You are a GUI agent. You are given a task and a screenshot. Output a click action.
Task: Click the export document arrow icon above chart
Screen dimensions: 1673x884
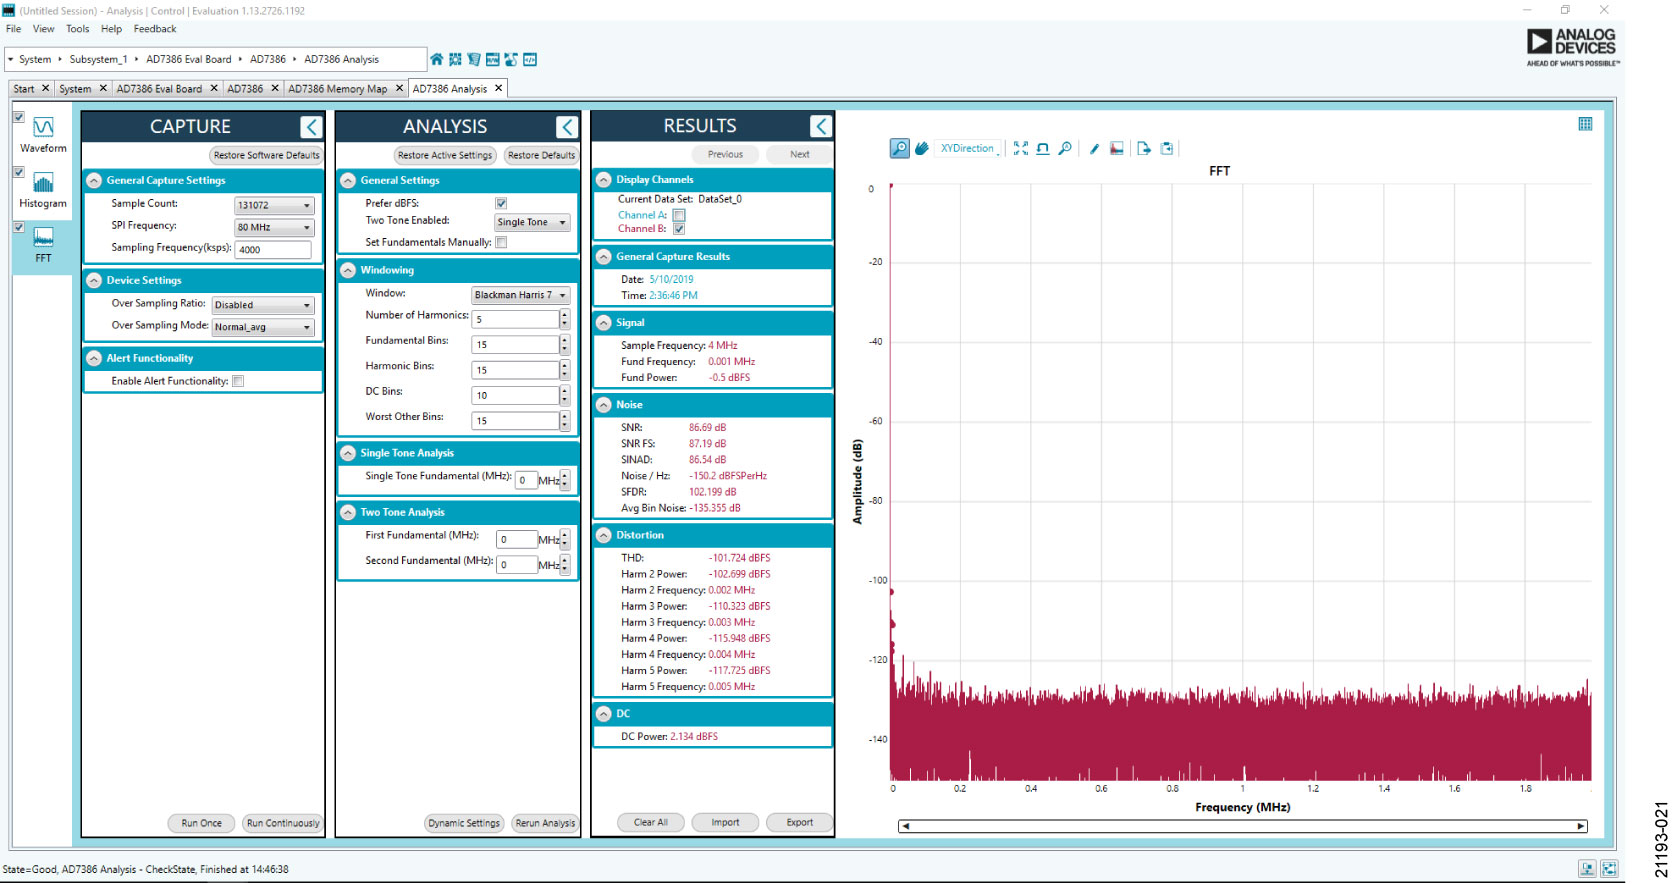[1143, 149]
